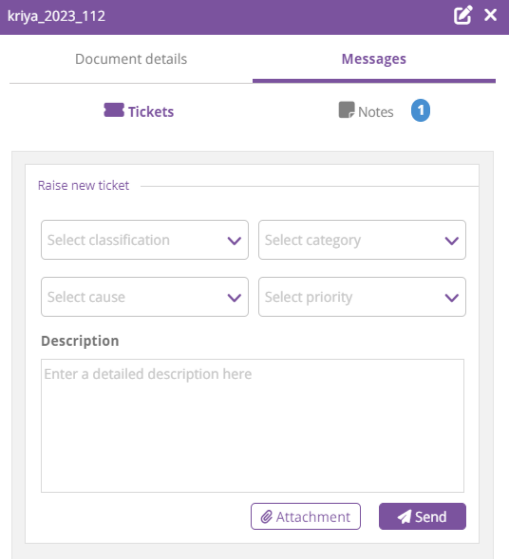
Task: Click the paper plane icon on Send
Action: click(x=404, y=517)
